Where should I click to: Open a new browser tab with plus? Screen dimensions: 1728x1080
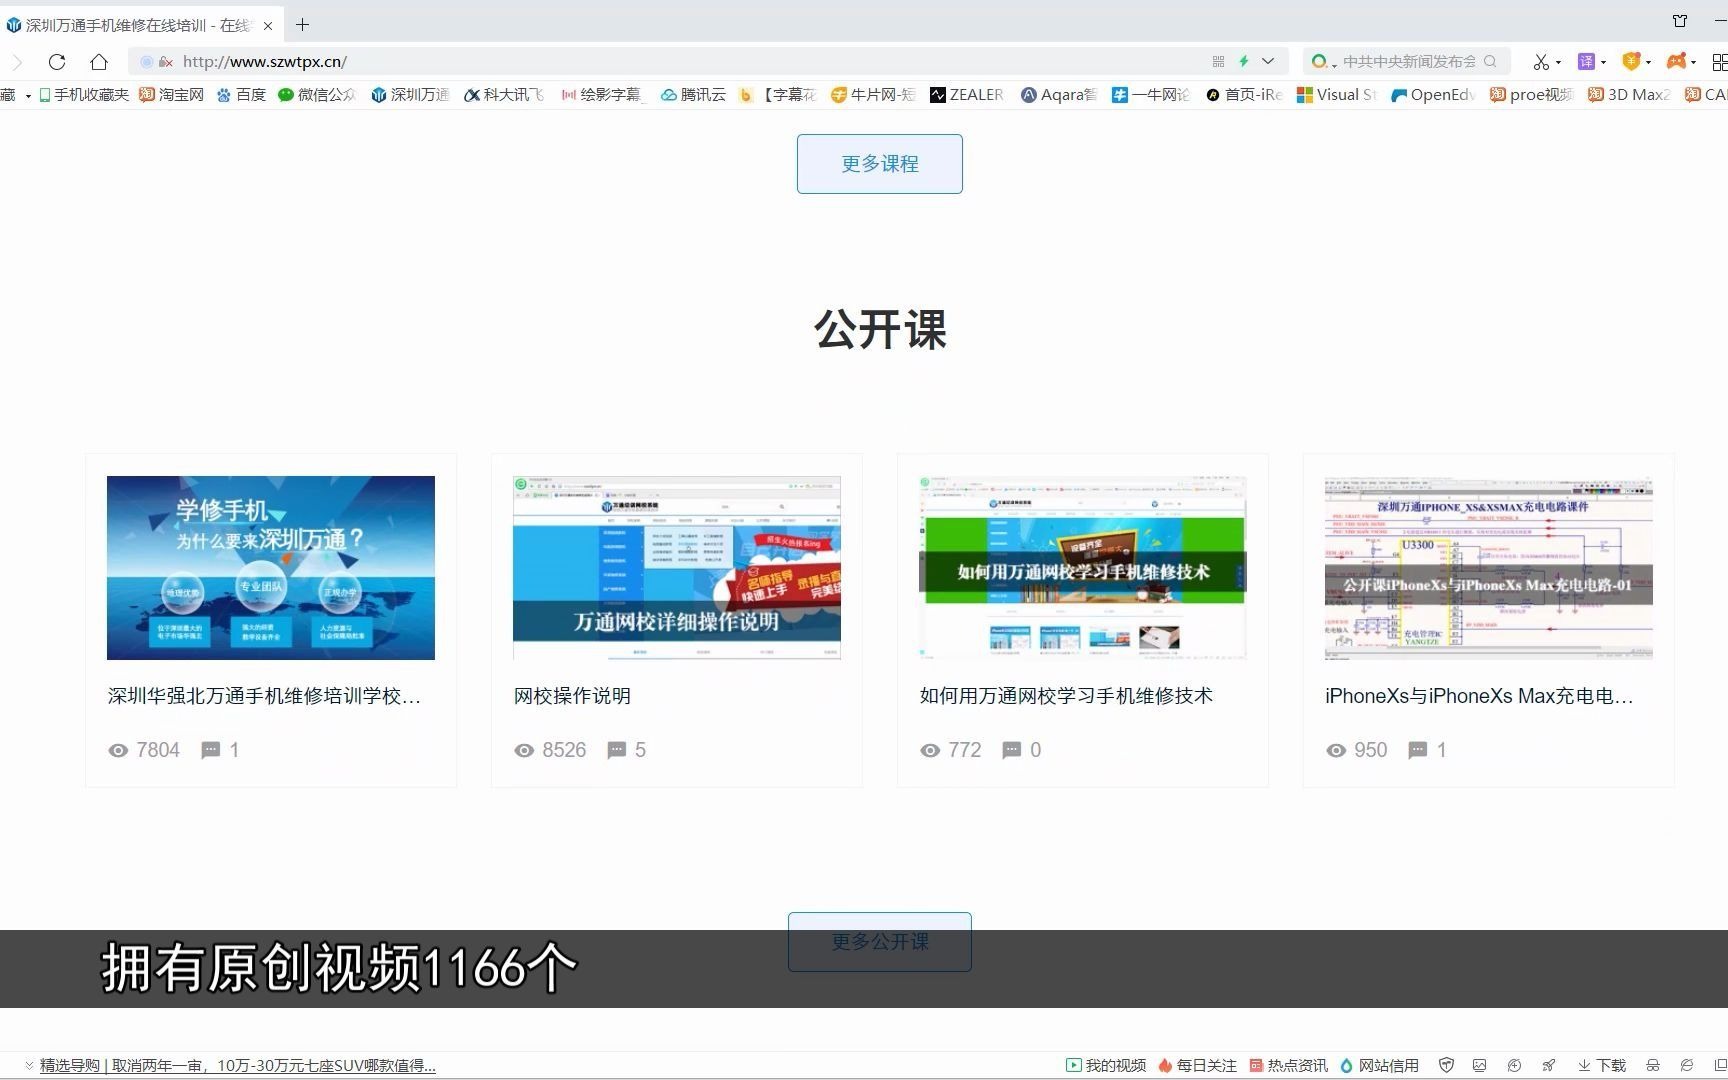302,24
